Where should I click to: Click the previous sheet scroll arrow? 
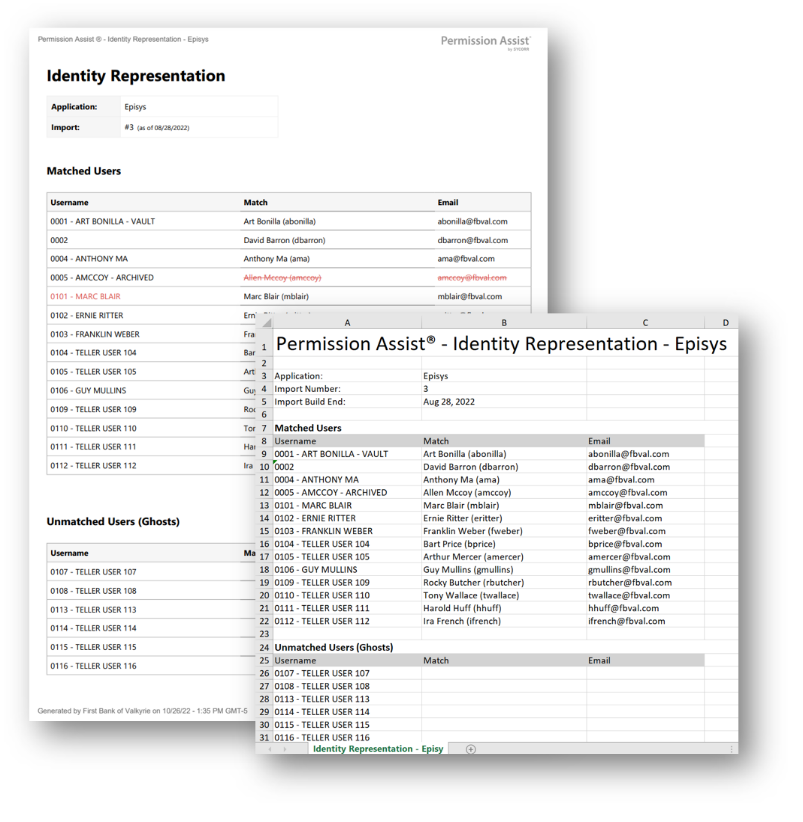pyautogui.click(x=269, y=749)
